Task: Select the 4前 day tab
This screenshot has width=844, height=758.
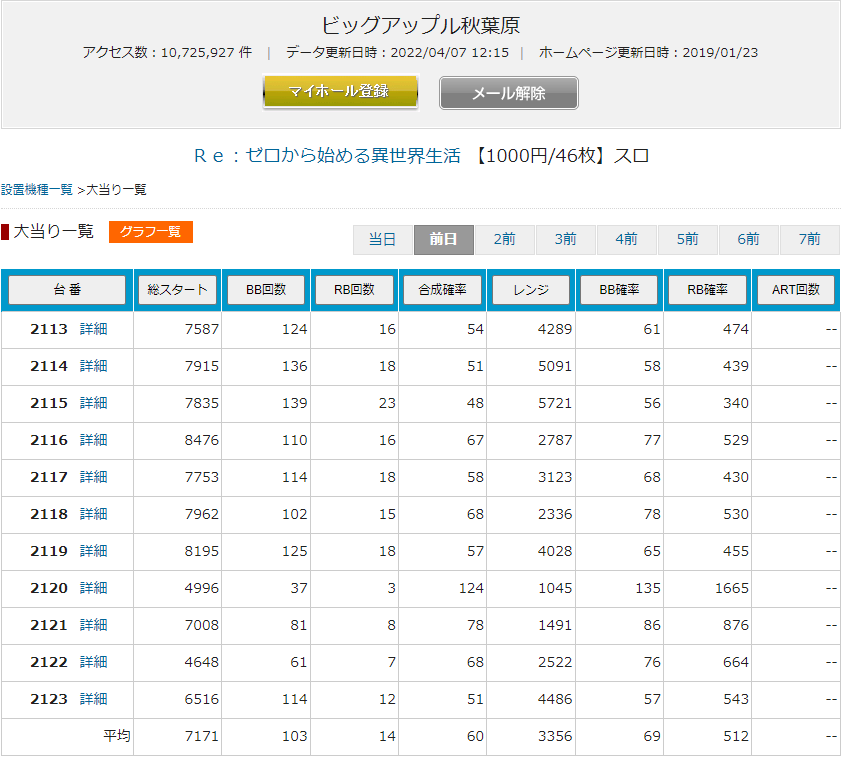Action: (626, 240)
